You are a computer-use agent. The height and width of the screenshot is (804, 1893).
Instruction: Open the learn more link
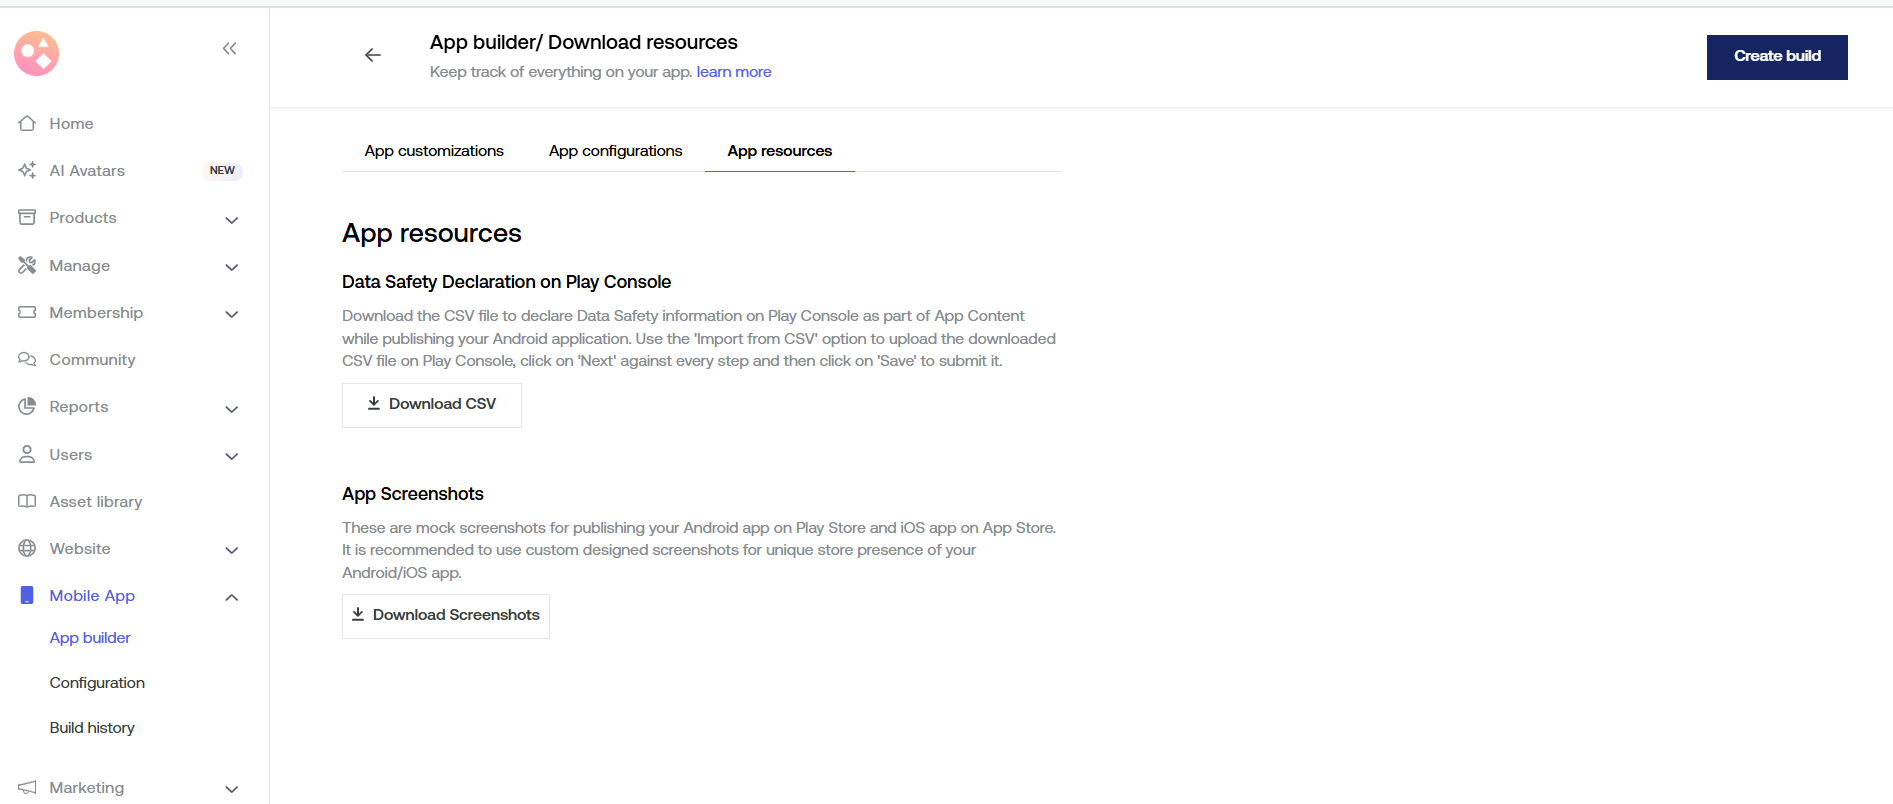[733, 72]
